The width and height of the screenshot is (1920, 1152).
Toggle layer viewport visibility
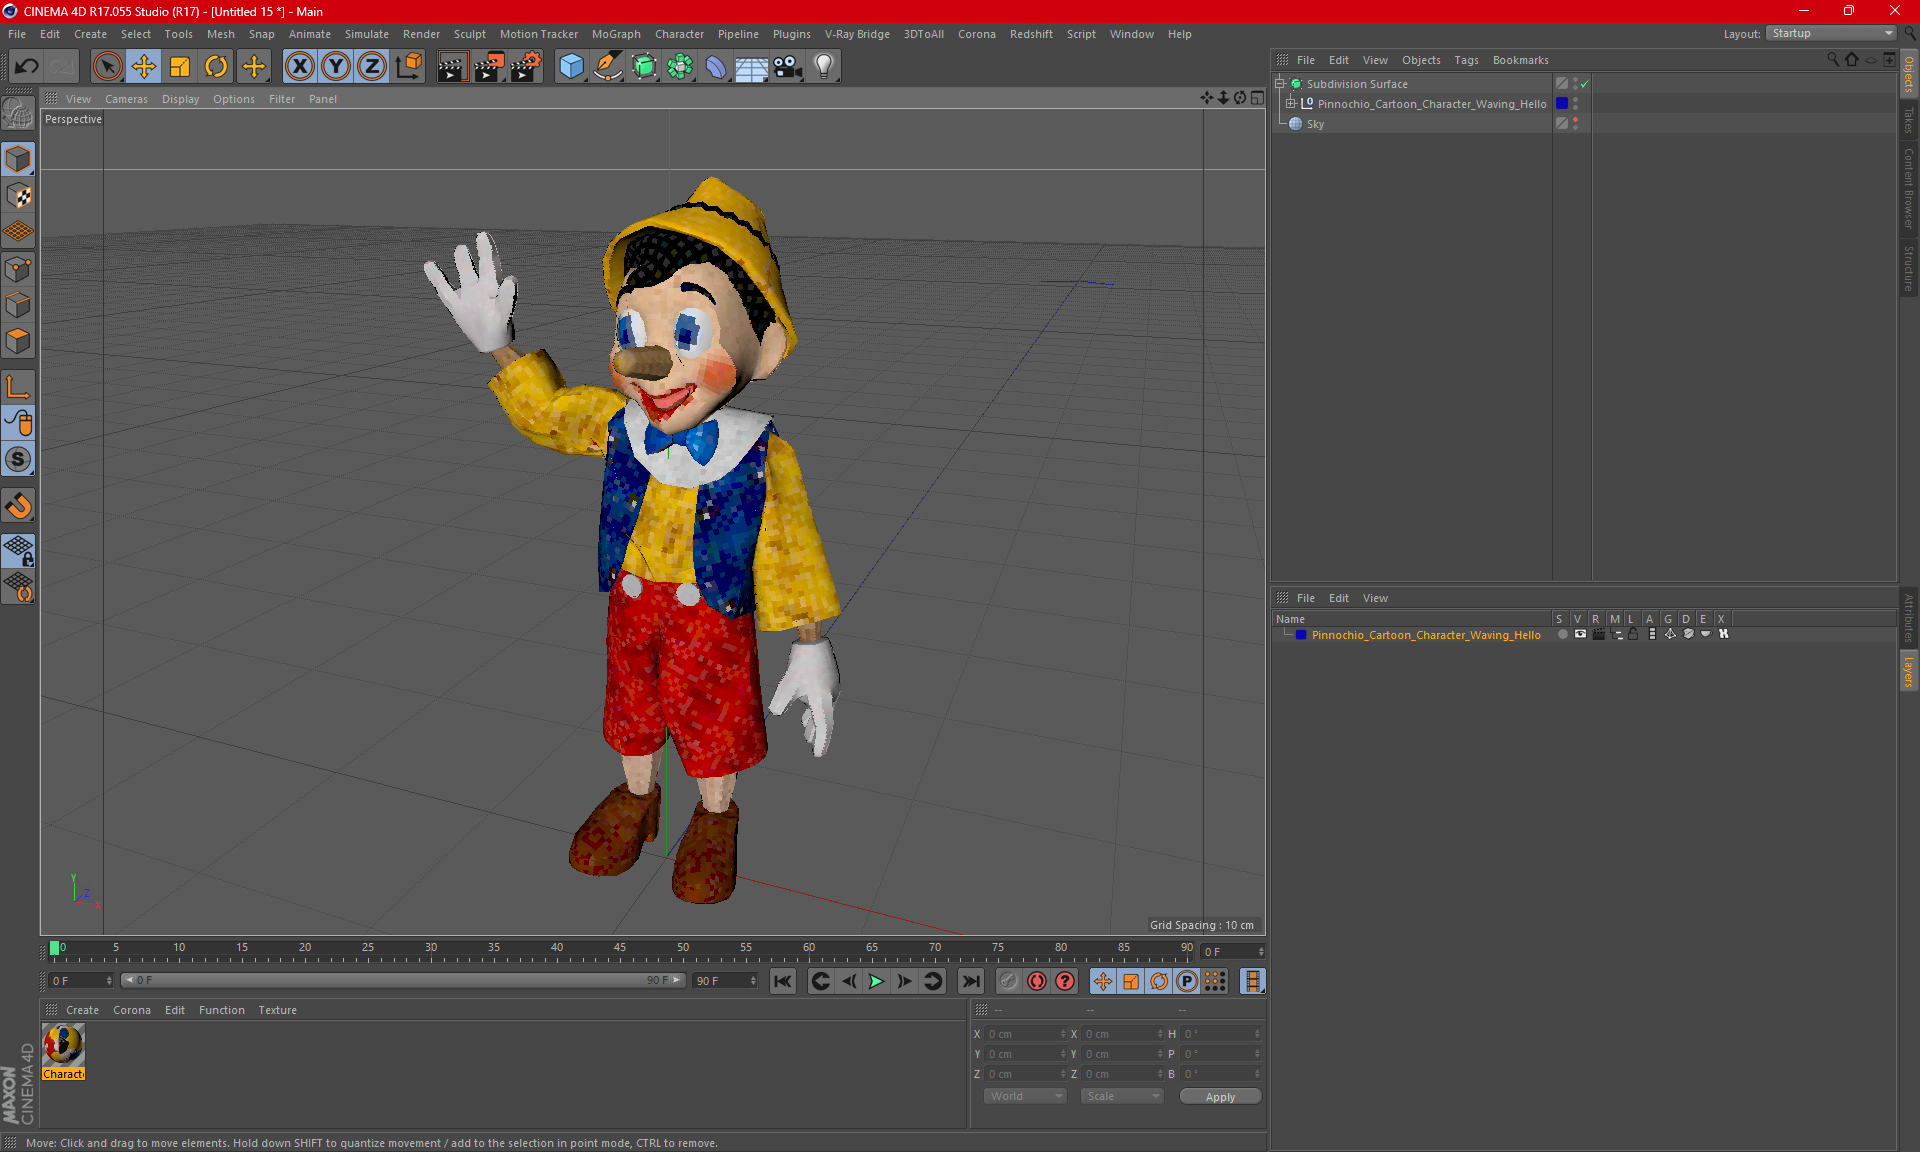point(1580,634)
